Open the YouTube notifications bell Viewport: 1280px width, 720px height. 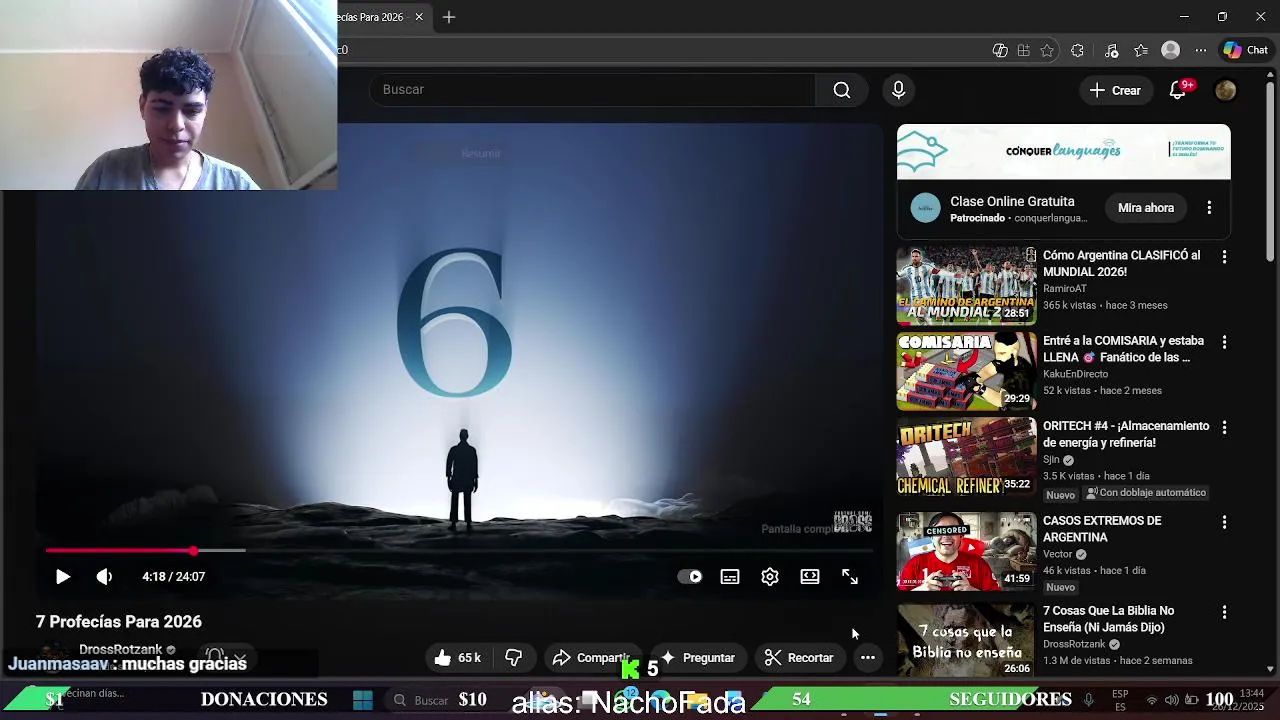coord(1178,90)
